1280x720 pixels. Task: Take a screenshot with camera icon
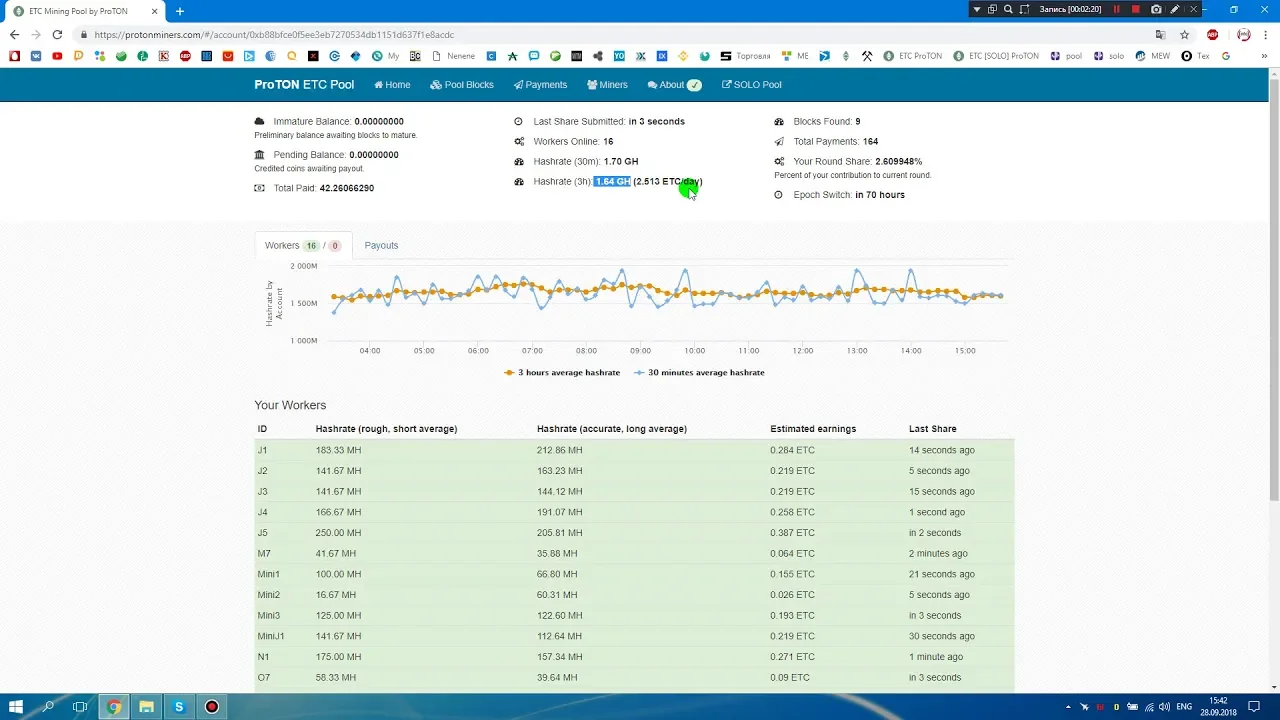[1156, 9]
